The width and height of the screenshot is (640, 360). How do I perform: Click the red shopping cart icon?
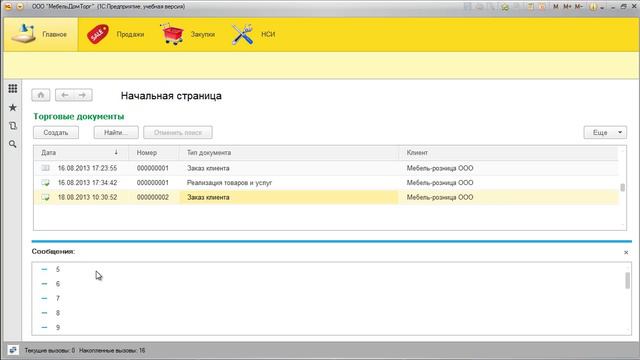[172, 34]
